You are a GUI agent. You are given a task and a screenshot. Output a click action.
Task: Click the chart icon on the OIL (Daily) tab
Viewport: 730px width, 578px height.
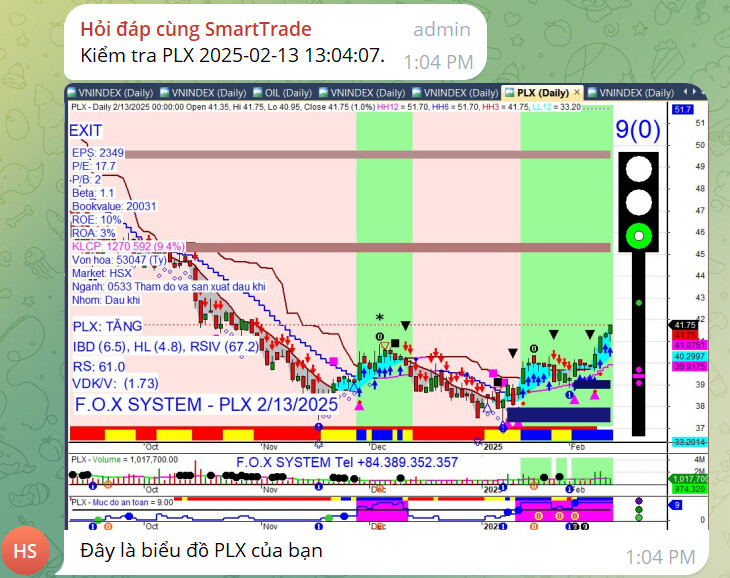pos(257,93)
